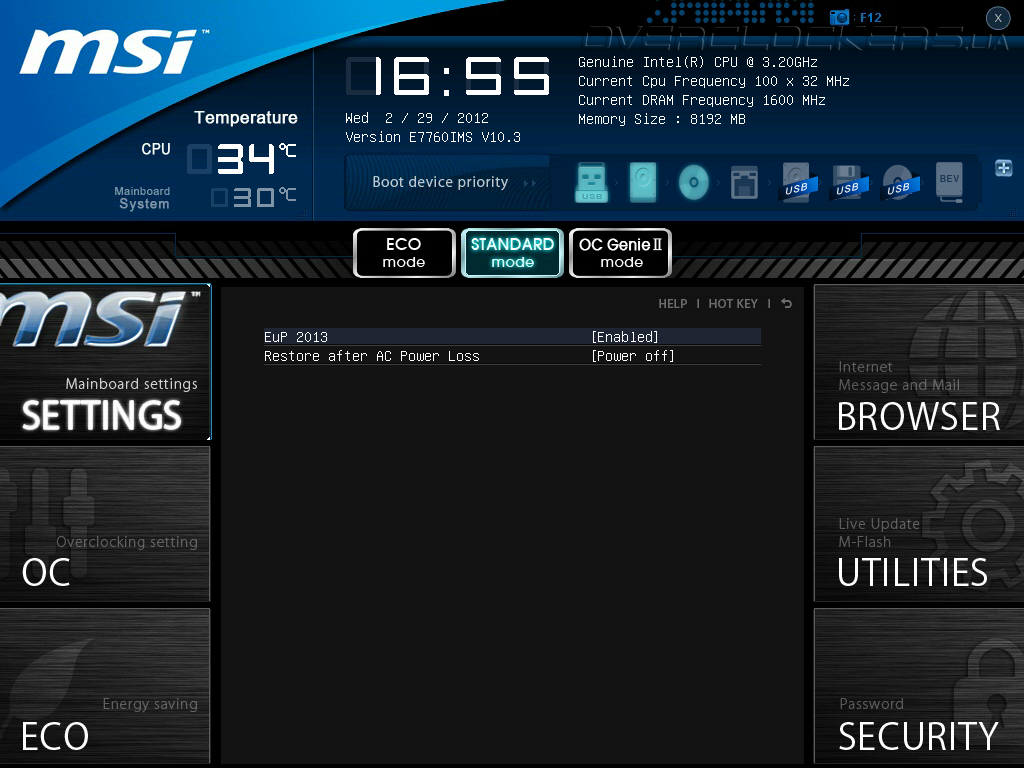The height and width of the screenshot is (768, 1024).
Task: Open the SETTINGS mainboard settings panel
Action: (x=105, y=362)
